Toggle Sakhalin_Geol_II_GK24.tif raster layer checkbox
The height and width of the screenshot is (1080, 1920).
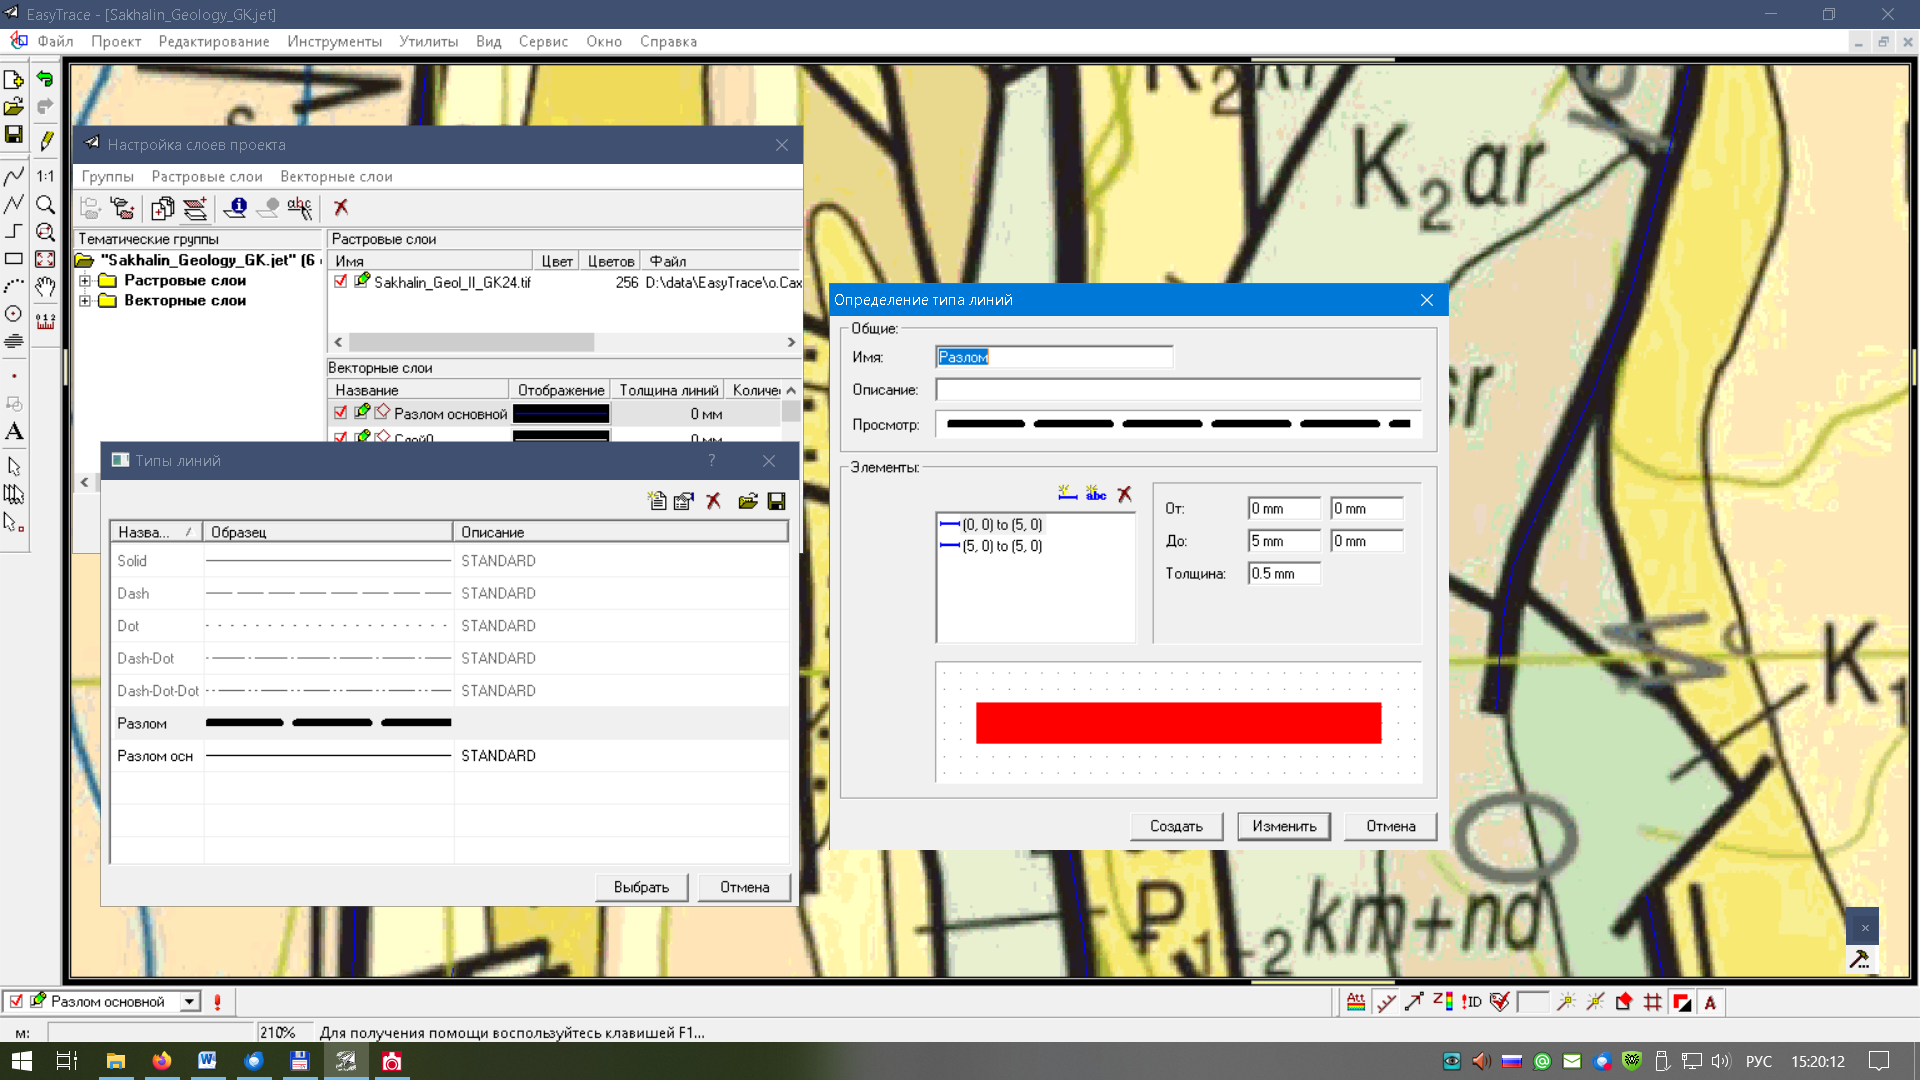point(341,282)
